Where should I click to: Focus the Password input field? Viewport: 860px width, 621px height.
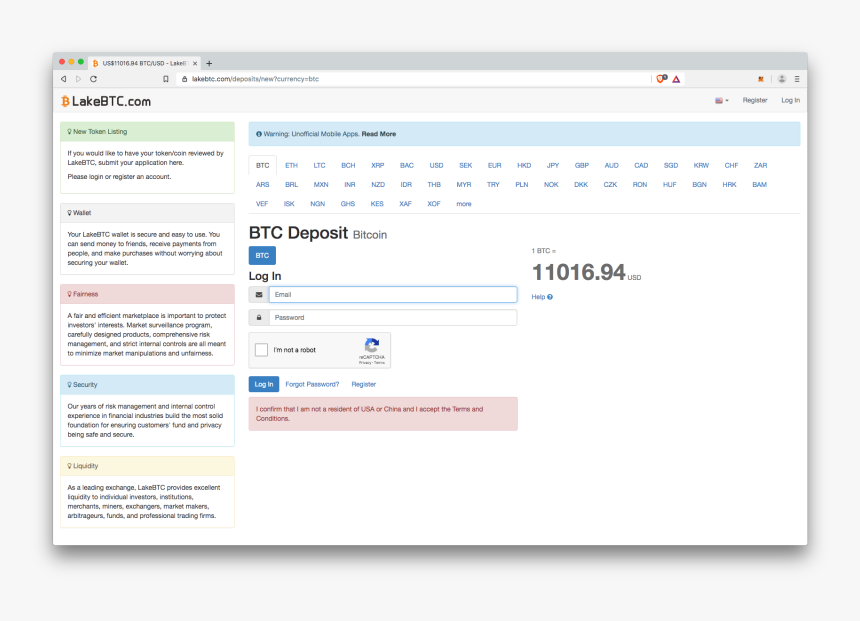tap(393, 318)
